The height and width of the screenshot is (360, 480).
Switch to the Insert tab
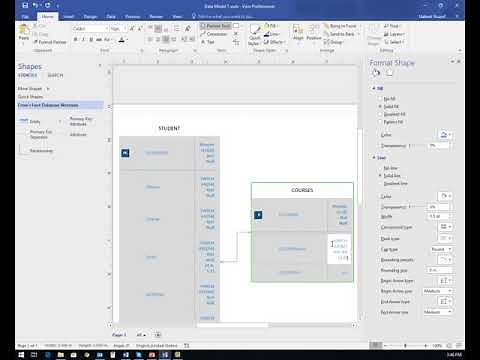point(69,16)
